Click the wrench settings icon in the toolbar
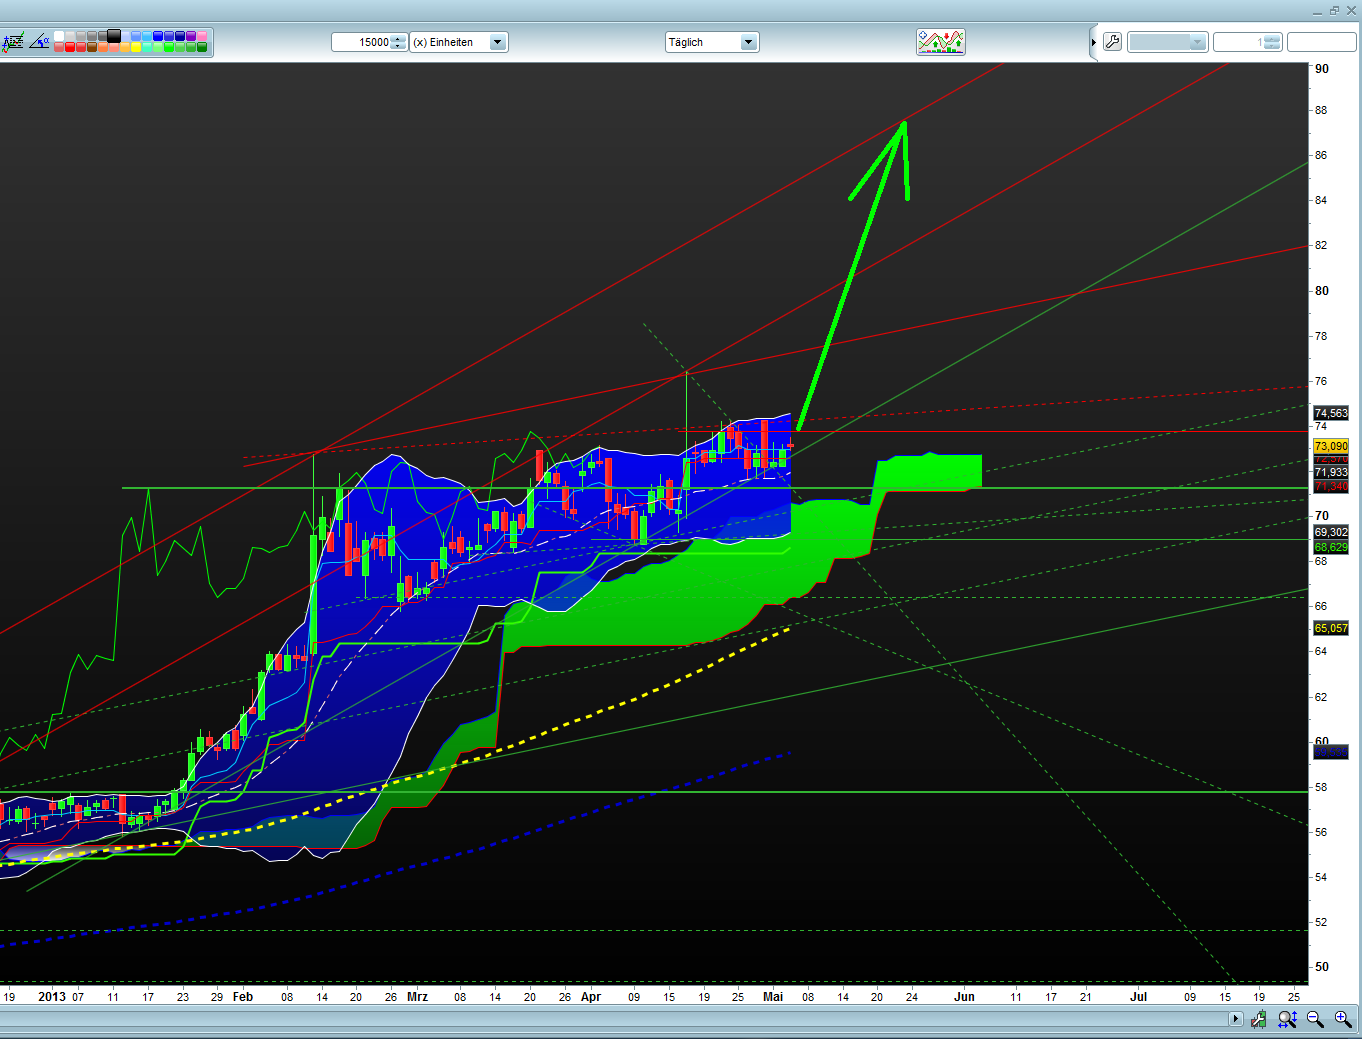 tap(1112, 42)
